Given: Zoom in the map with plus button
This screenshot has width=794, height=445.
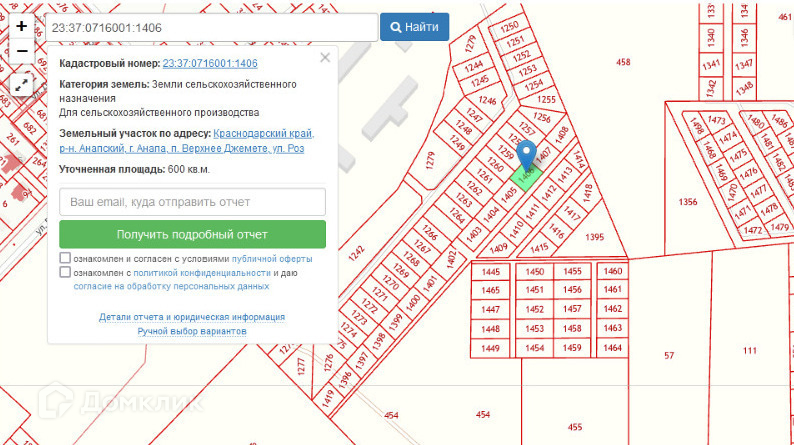Looking at the screenshot, I should pyautogui.click(x=21, y=26).
